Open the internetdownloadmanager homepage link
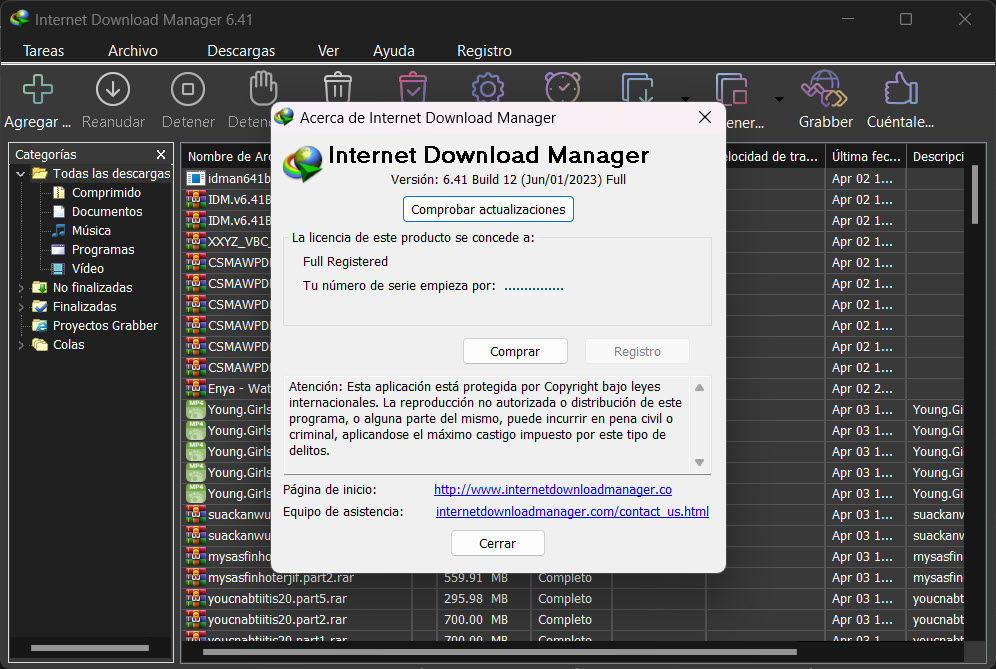 click(553, 490)
